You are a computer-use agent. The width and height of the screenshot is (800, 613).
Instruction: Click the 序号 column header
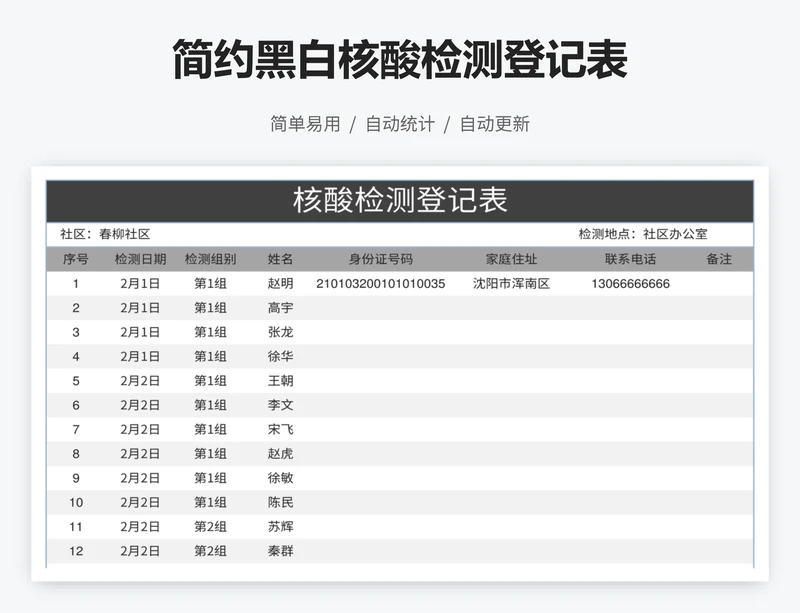(76, 259)
